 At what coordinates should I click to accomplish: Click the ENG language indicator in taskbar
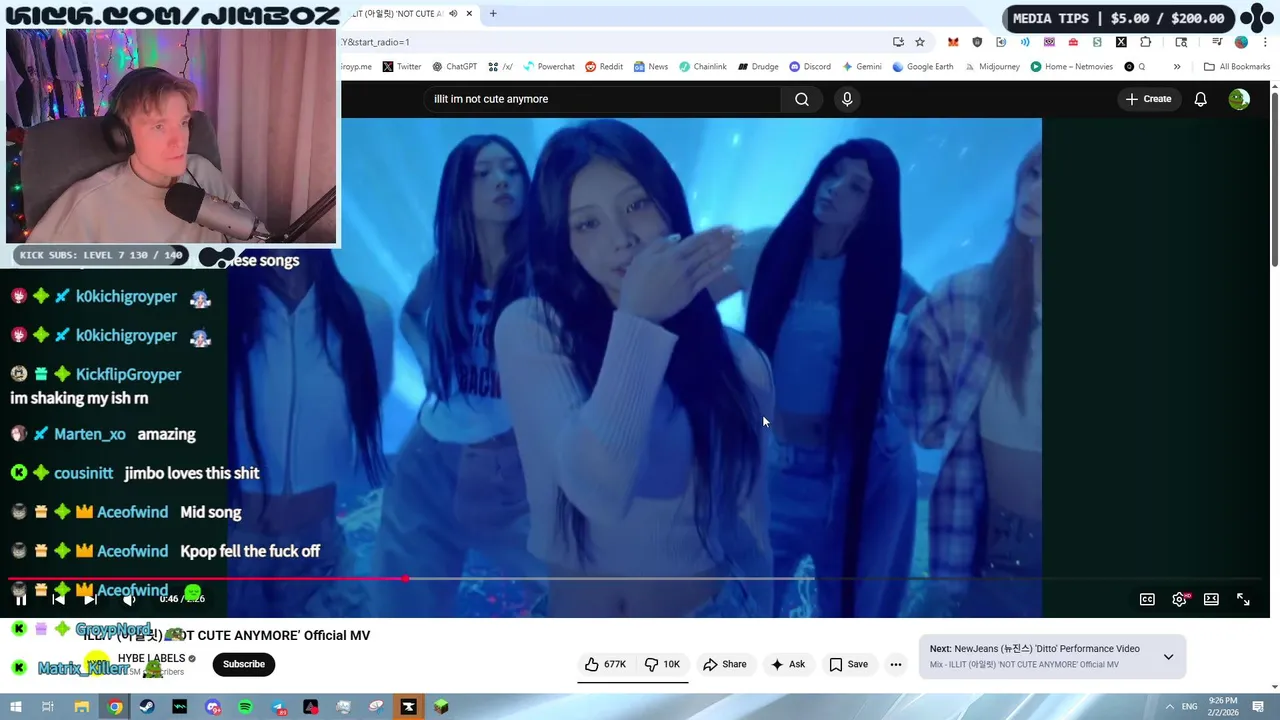click(1190, 707)
